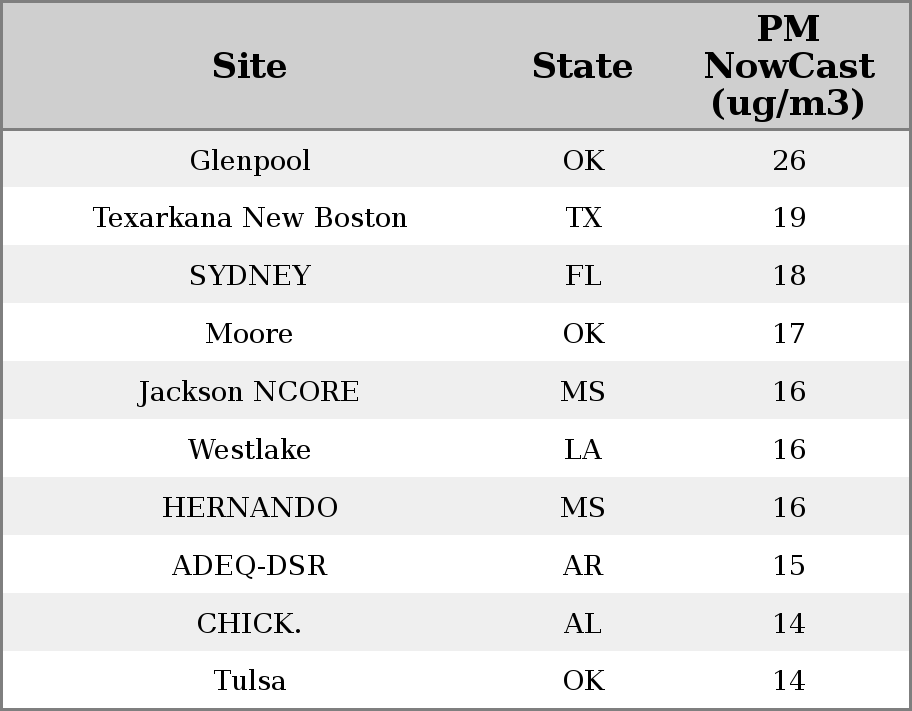
Task: Click the Site column header
Action: click(250, 66)
